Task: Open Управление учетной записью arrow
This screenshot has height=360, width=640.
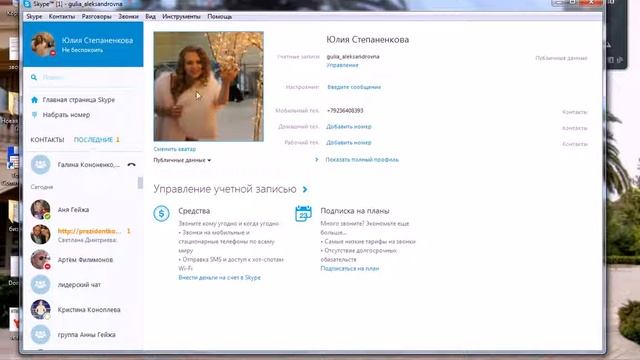Action: 305,189
